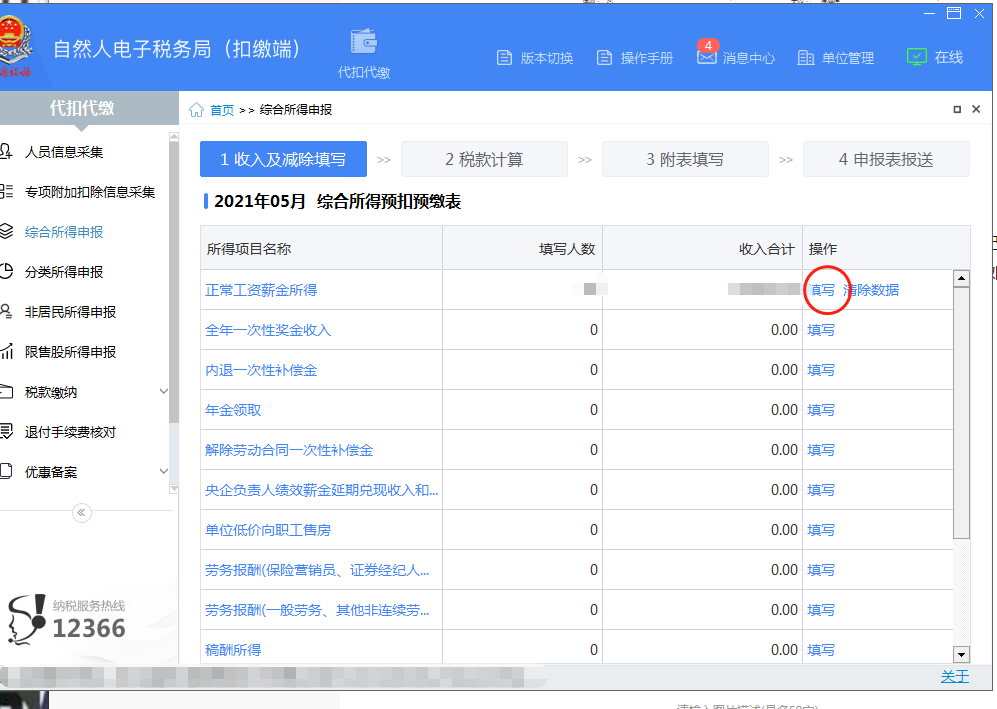Screen dimensions: 997x709
Task: Click table scrollbar down arrow
Action: 961,654
